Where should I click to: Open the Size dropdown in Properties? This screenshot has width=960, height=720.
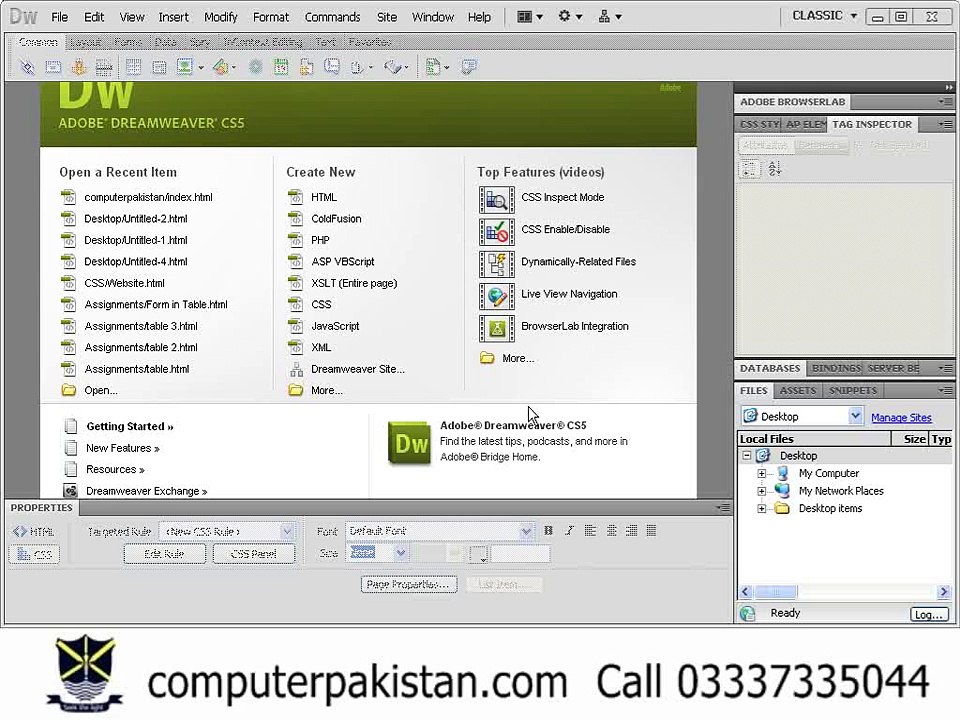point(400,553)
